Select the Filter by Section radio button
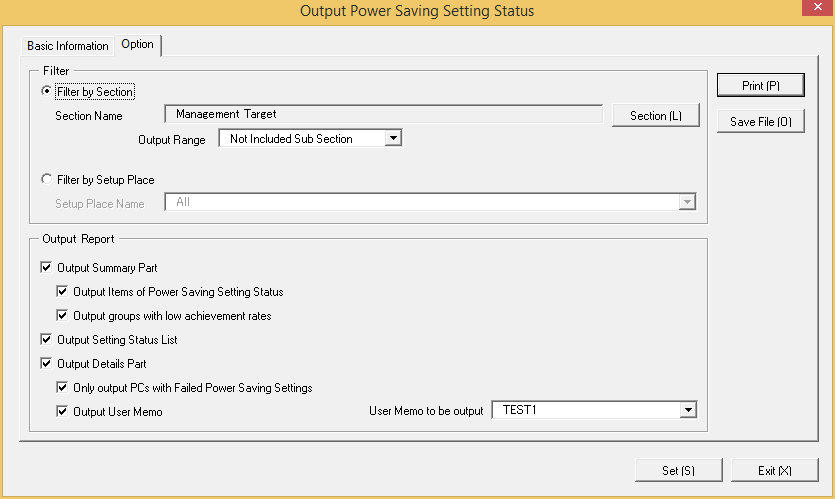 (x=46, y=91)
